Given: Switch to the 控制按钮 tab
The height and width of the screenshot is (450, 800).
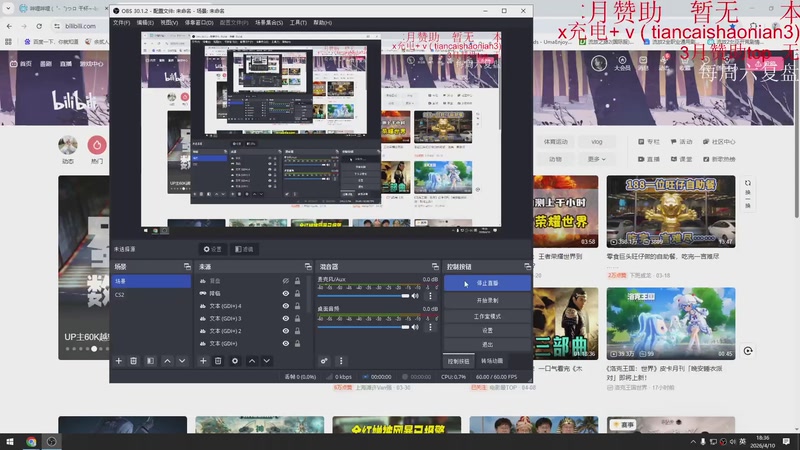Looking at the screenshot, I should click(459, 361).
